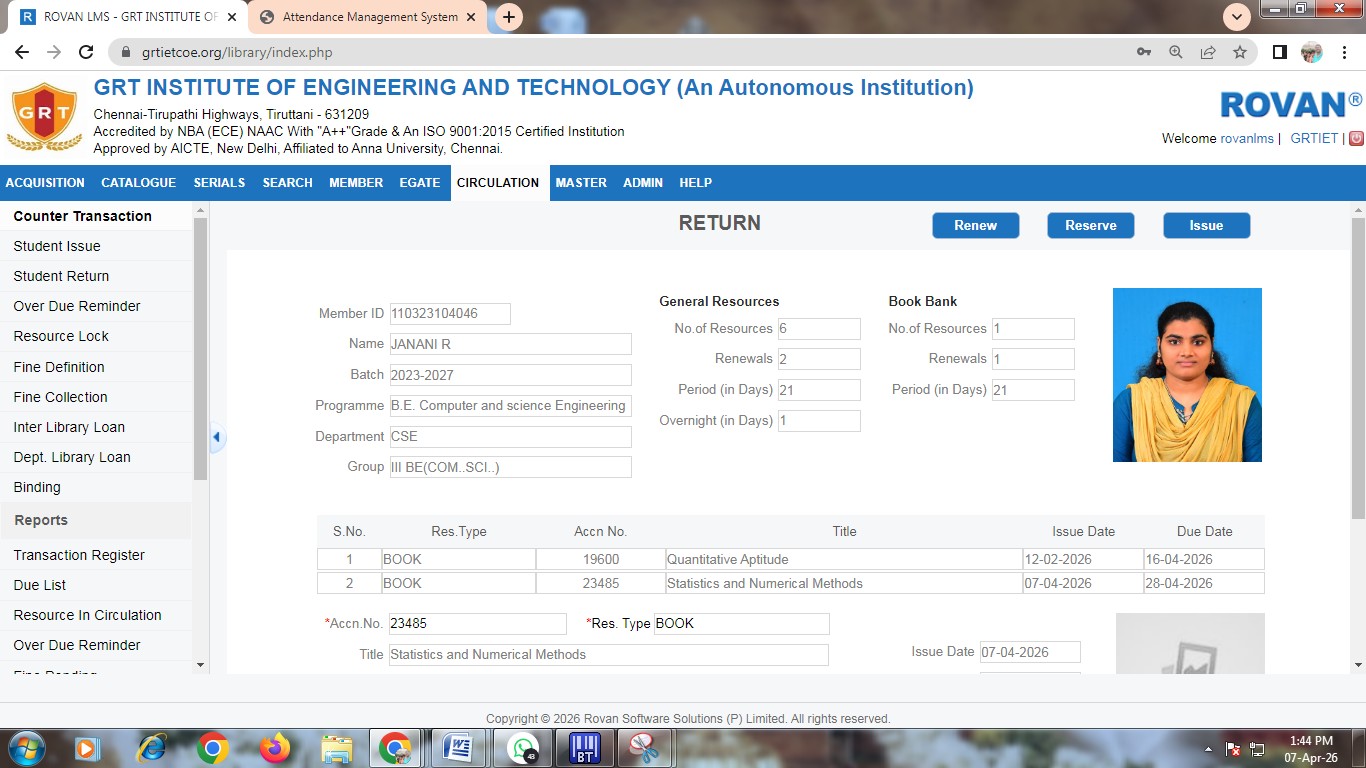Screen dimensions: 1366x768
Task: Open the share page icon in address bar
Action: pos(1208,52)
